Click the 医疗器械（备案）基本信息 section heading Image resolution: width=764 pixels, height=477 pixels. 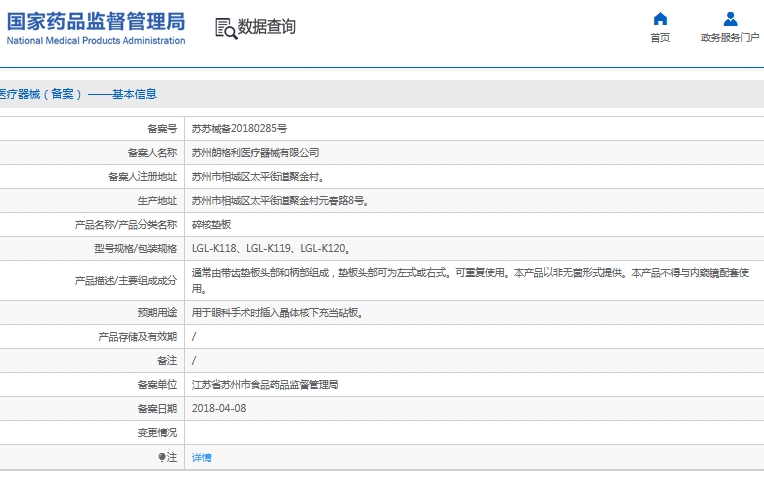point(78,94)
